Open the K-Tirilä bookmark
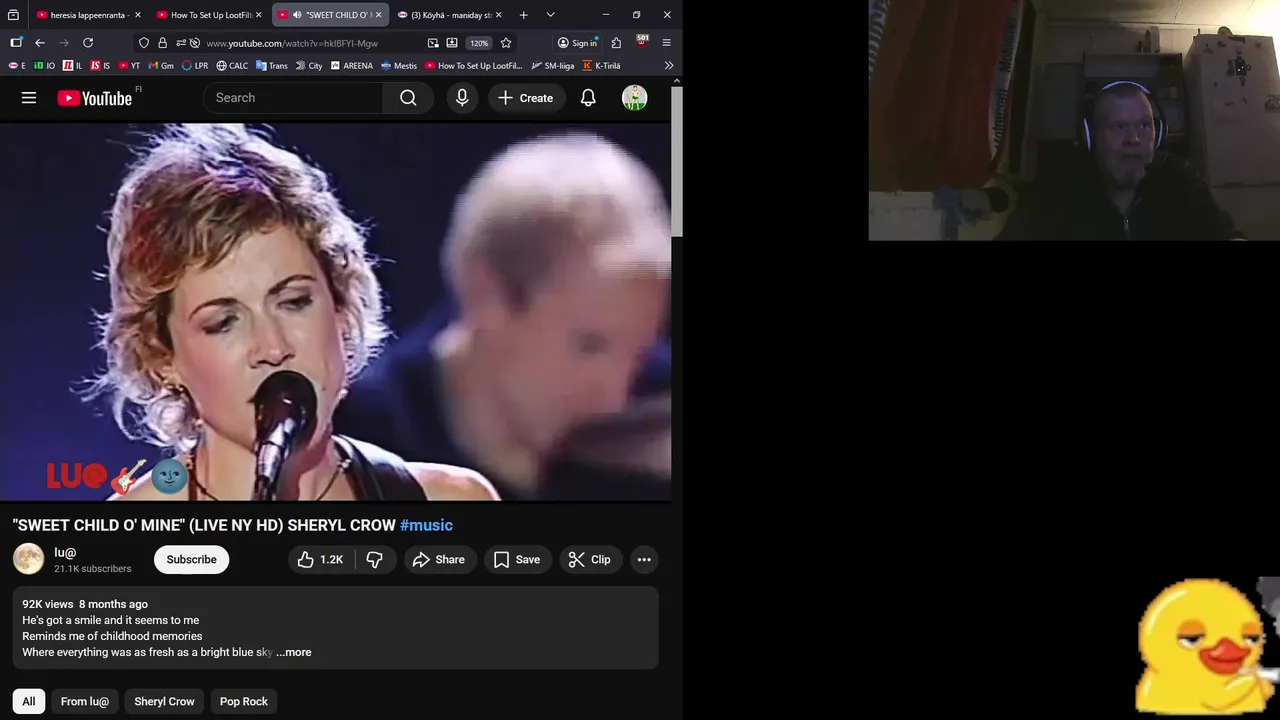 pos(601,66)
